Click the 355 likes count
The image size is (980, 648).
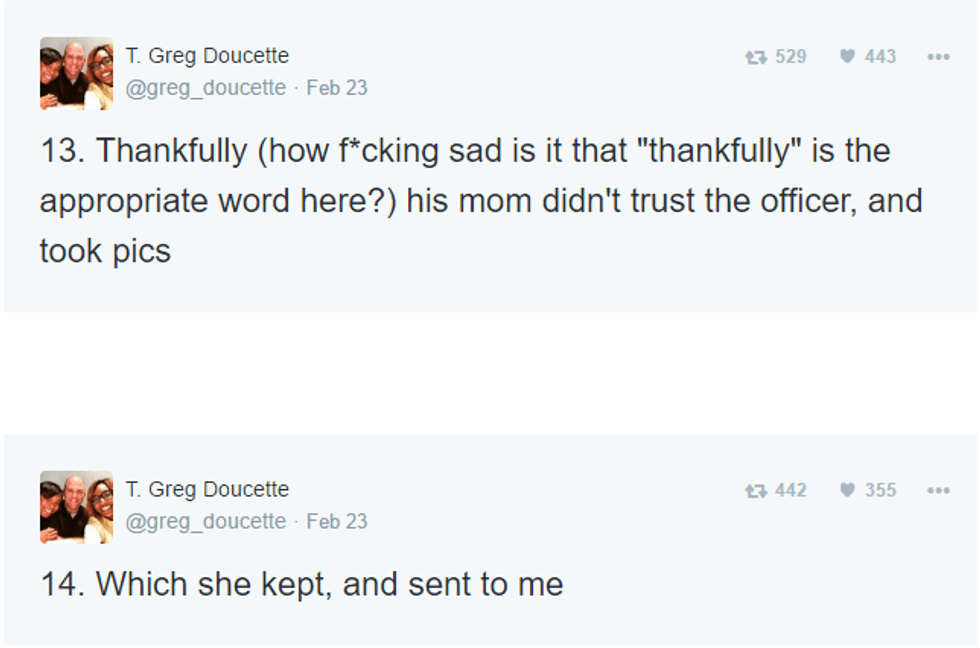coord(880,491)
